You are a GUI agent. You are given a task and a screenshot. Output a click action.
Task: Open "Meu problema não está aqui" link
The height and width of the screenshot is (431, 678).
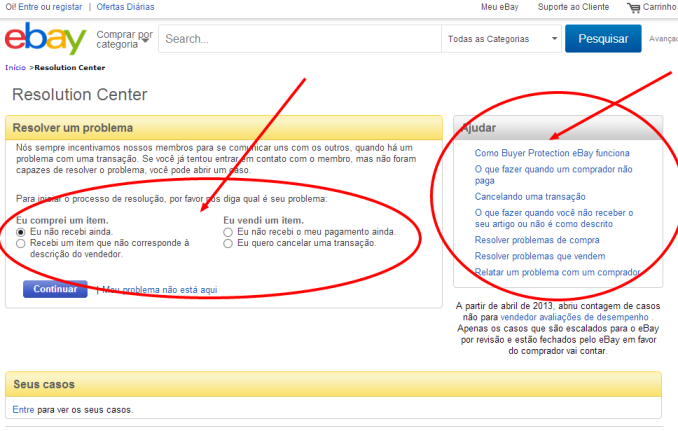point(160,290)
